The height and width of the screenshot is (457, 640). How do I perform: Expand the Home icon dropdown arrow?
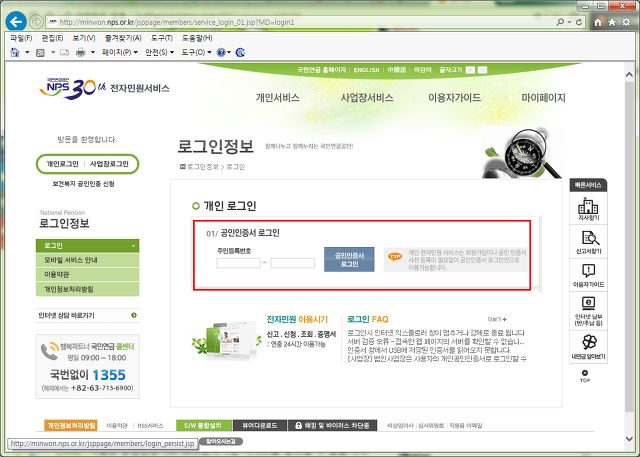pyautogui.click(x=27, y=52)
